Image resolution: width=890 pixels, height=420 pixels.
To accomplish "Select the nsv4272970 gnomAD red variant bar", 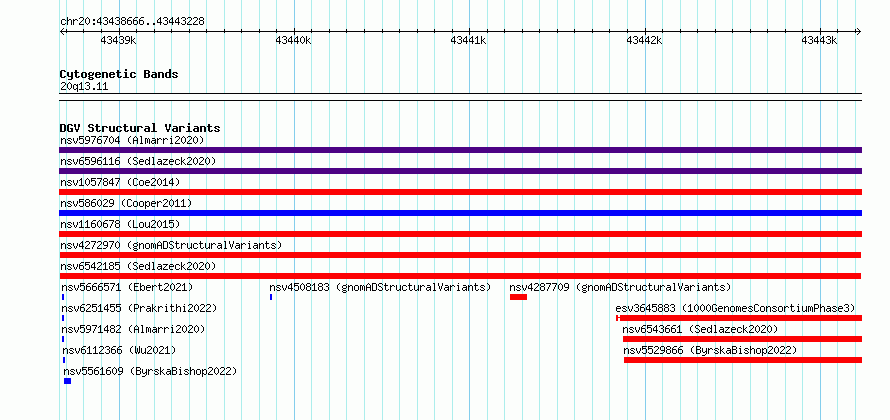I will click(x=460, y=255).
